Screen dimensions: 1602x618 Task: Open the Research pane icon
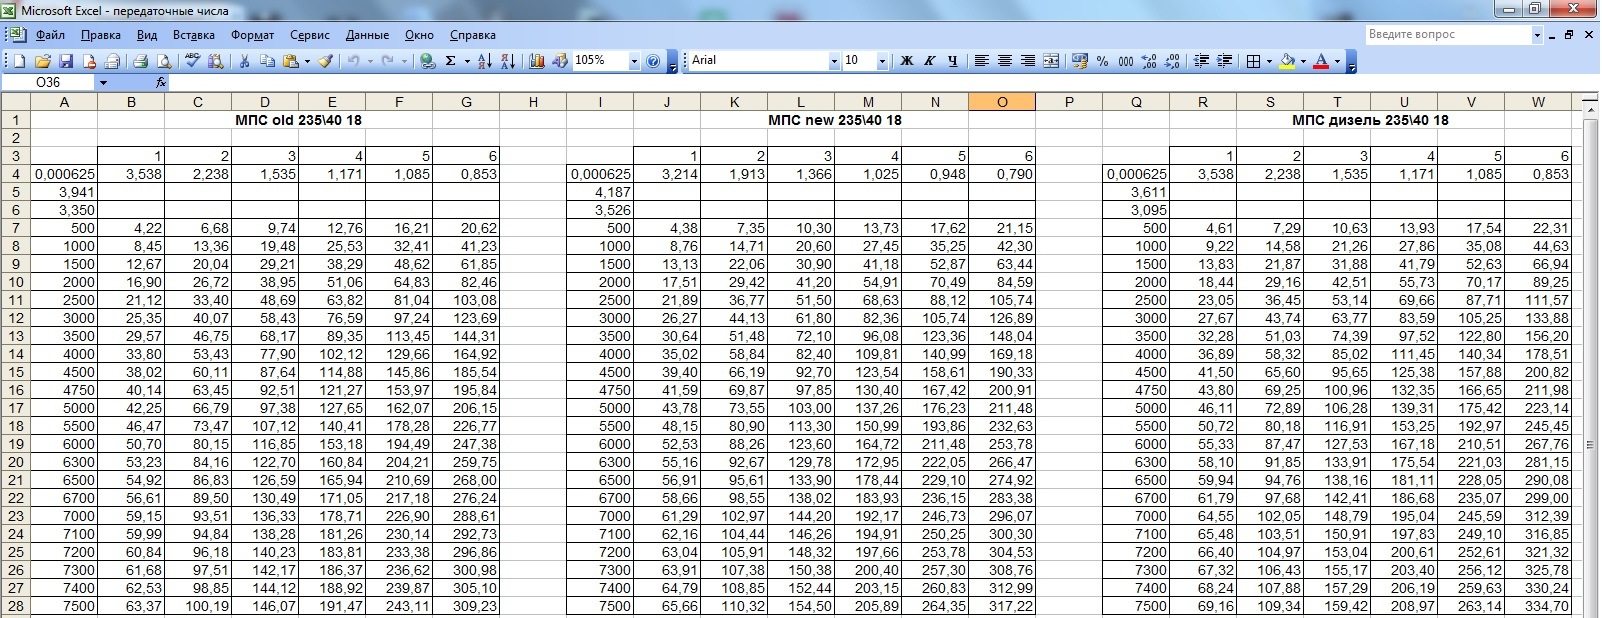[216, 61]
